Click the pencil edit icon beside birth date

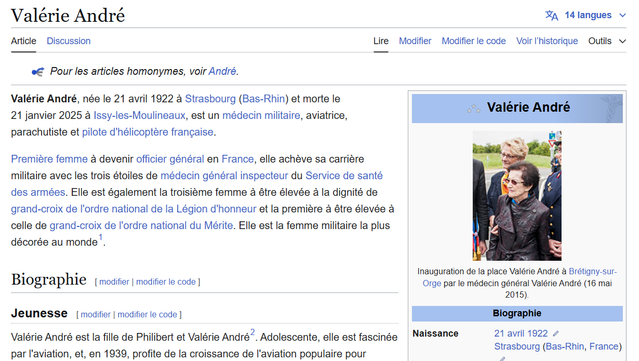click(556, 334)
